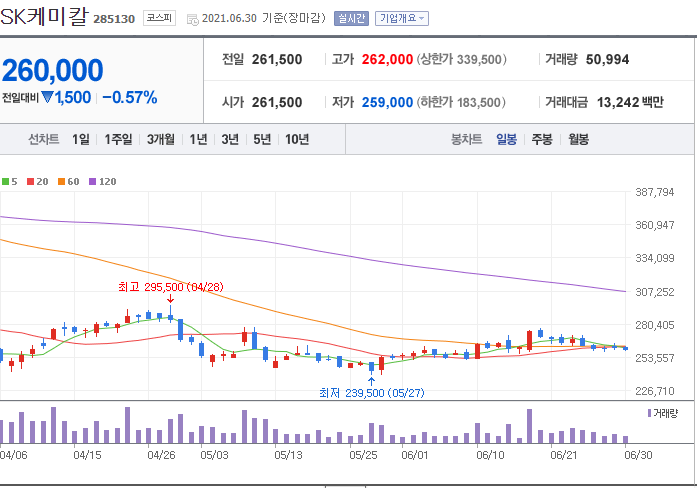
Task: Select the 3년 line chart period
Action: tap(230, 140)
